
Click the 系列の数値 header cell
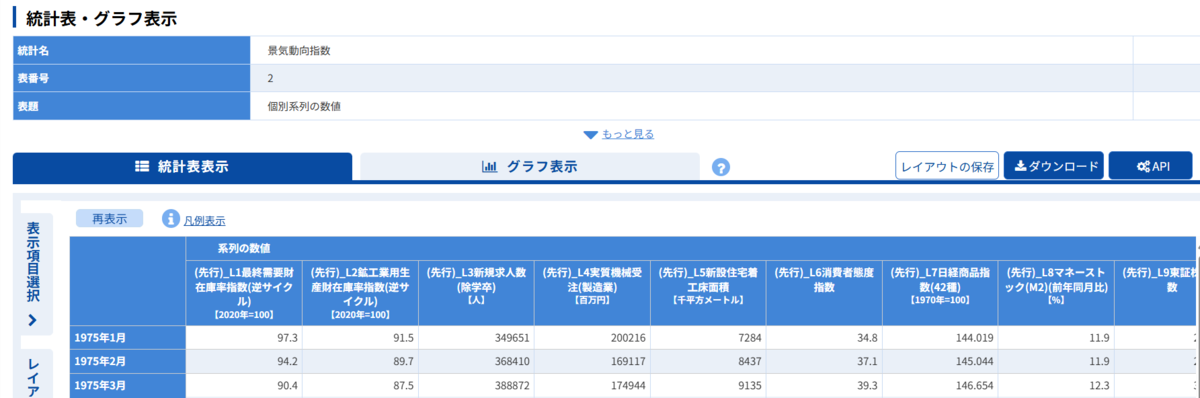pos(691,247)
